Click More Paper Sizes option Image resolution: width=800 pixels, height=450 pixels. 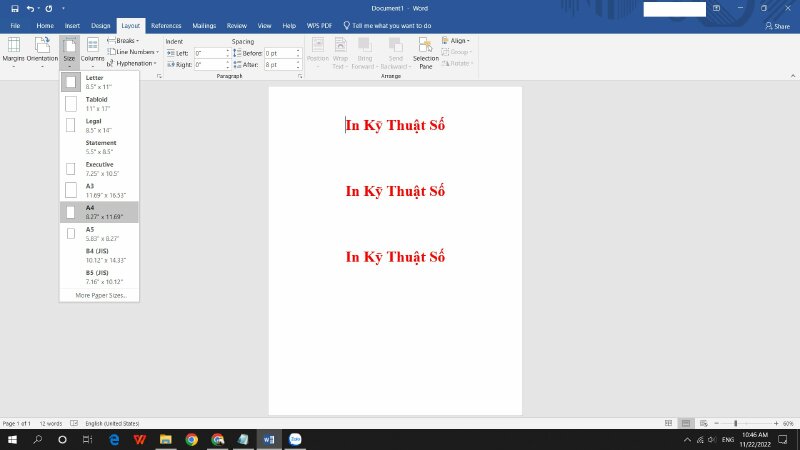100,295
